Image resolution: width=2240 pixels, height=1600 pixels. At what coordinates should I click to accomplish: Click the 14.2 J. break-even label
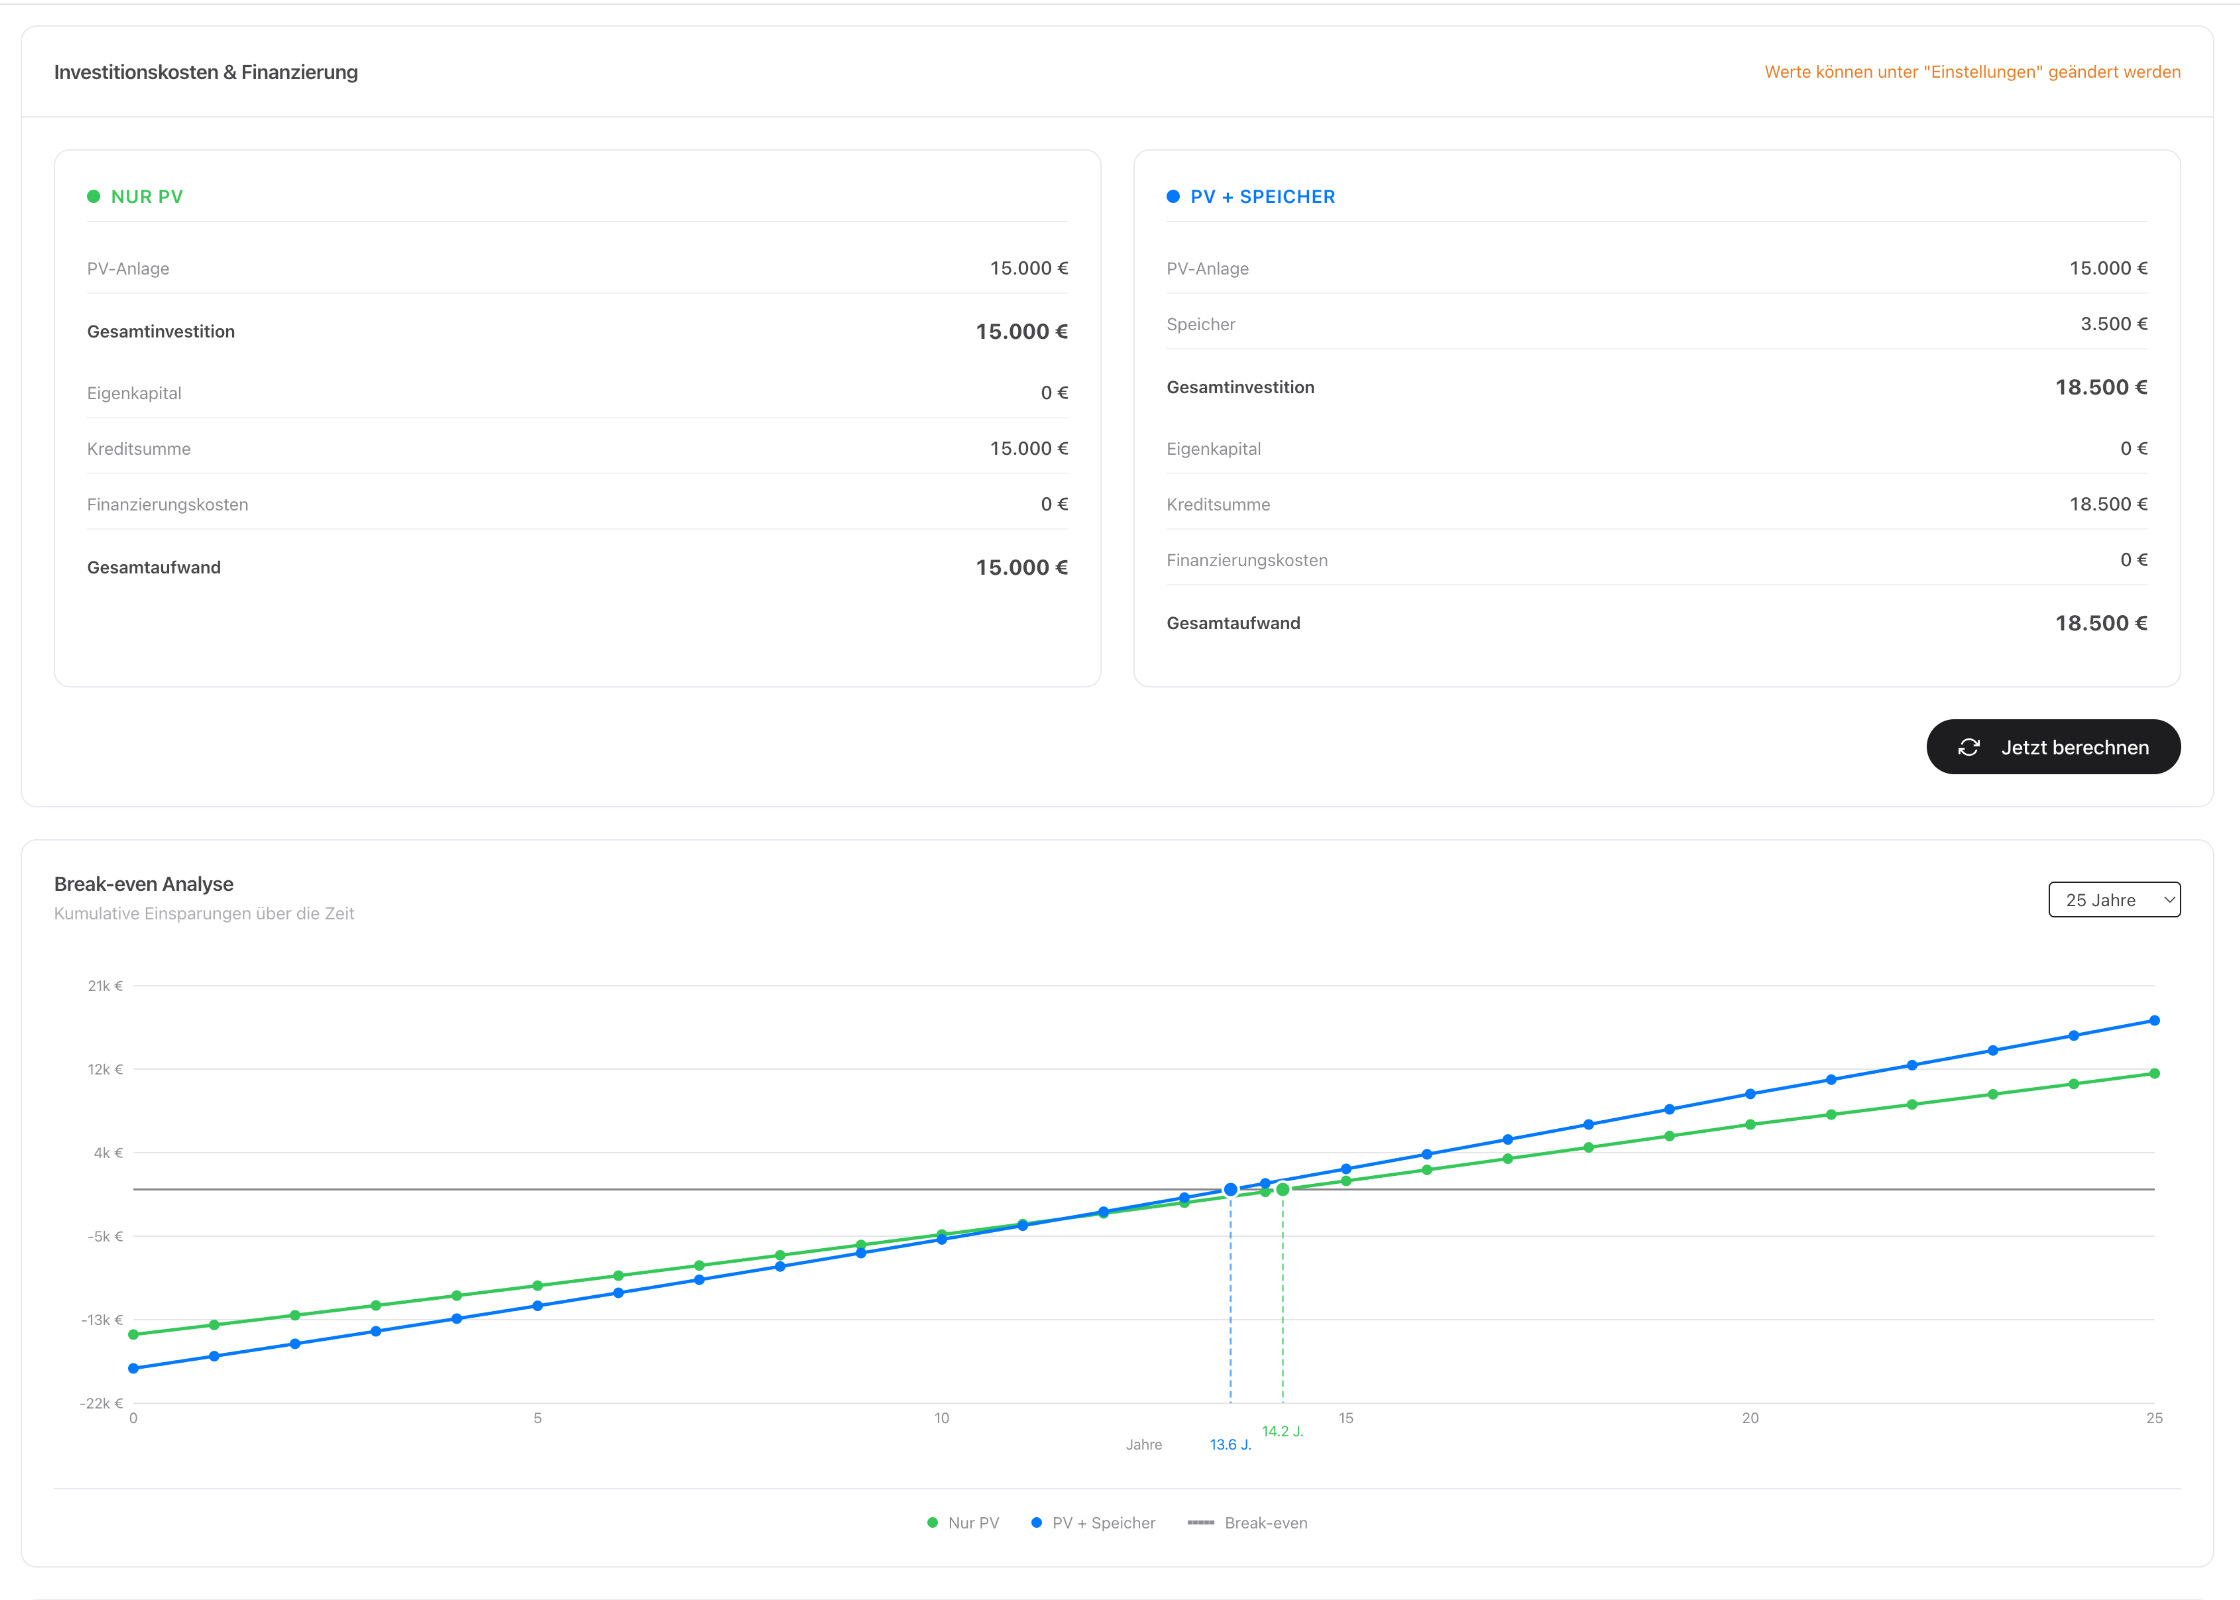(x=1282, y=1431)
